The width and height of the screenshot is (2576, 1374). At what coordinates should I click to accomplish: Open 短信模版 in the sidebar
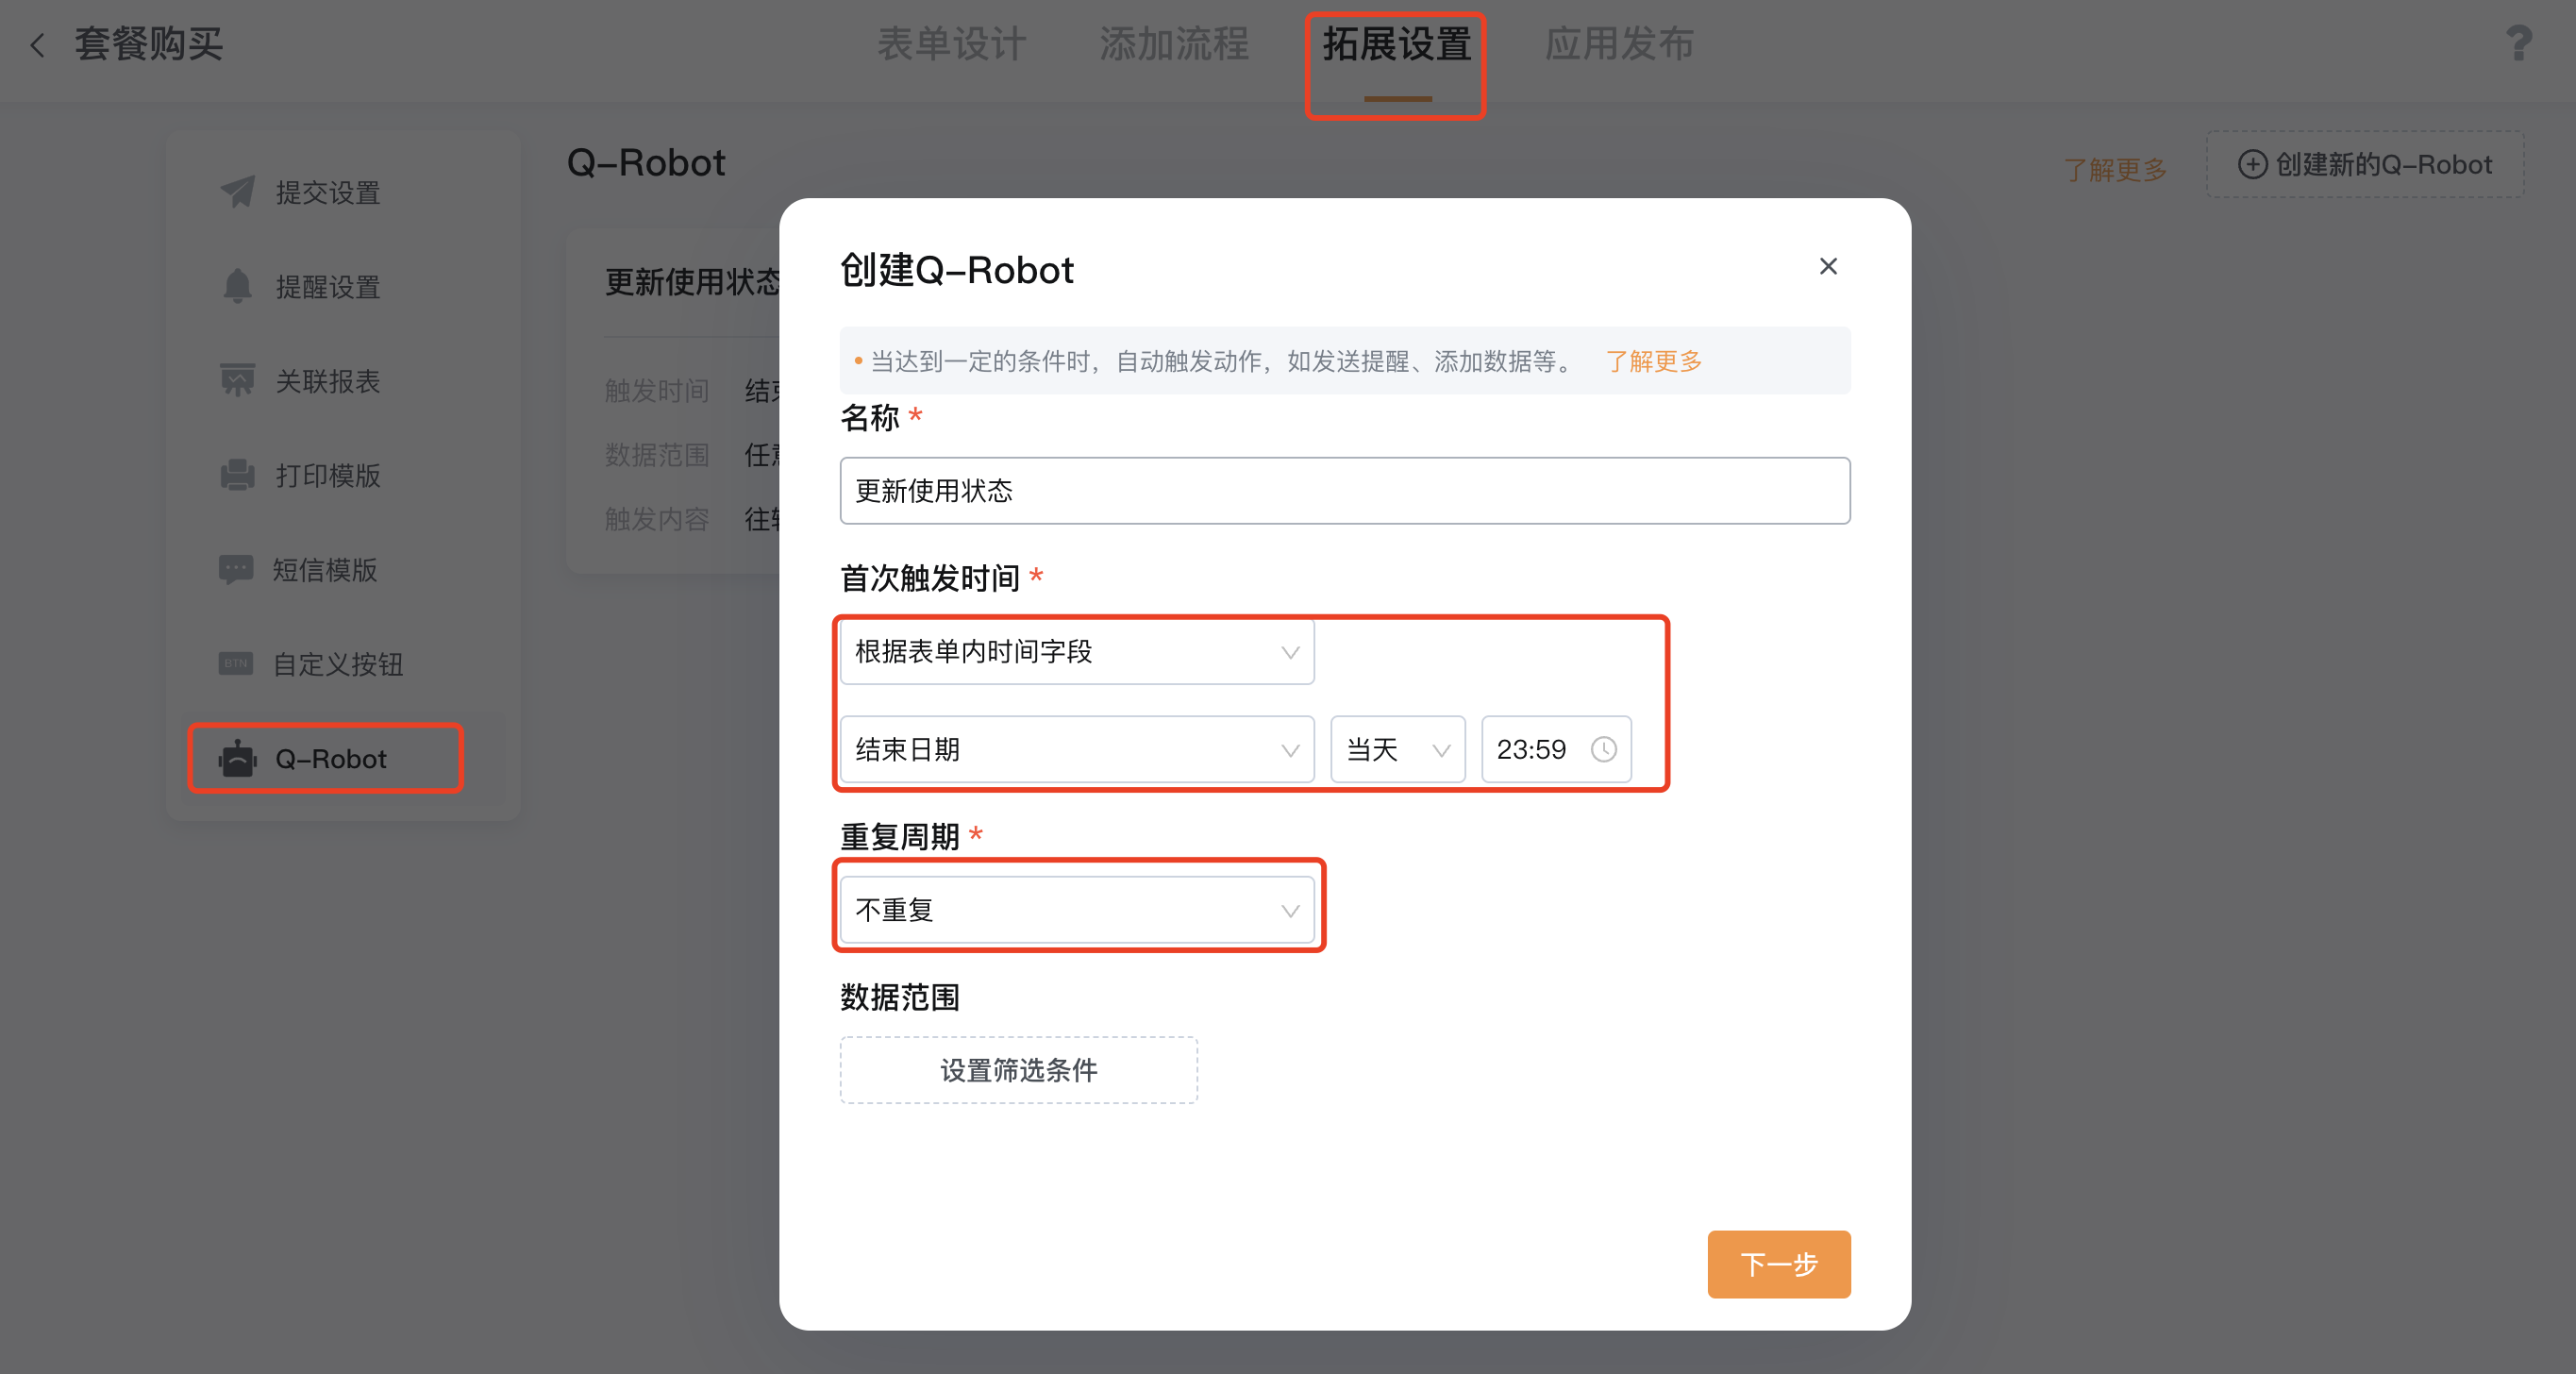pyautogui.click(x=343, y=569)
